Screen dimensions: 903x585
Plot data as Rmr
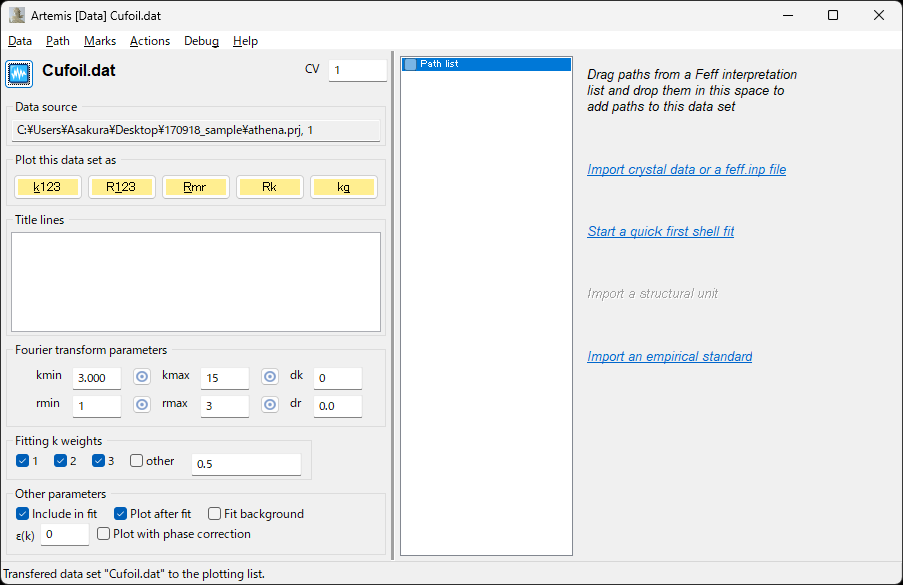pos(195,187)
